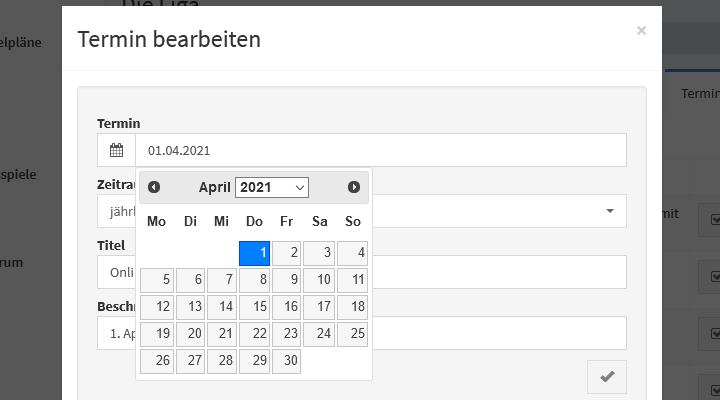Click the calendar icon beside Termin field
Image resolution: width=720 pixels, height=400 pixels.
click(117, 150)
